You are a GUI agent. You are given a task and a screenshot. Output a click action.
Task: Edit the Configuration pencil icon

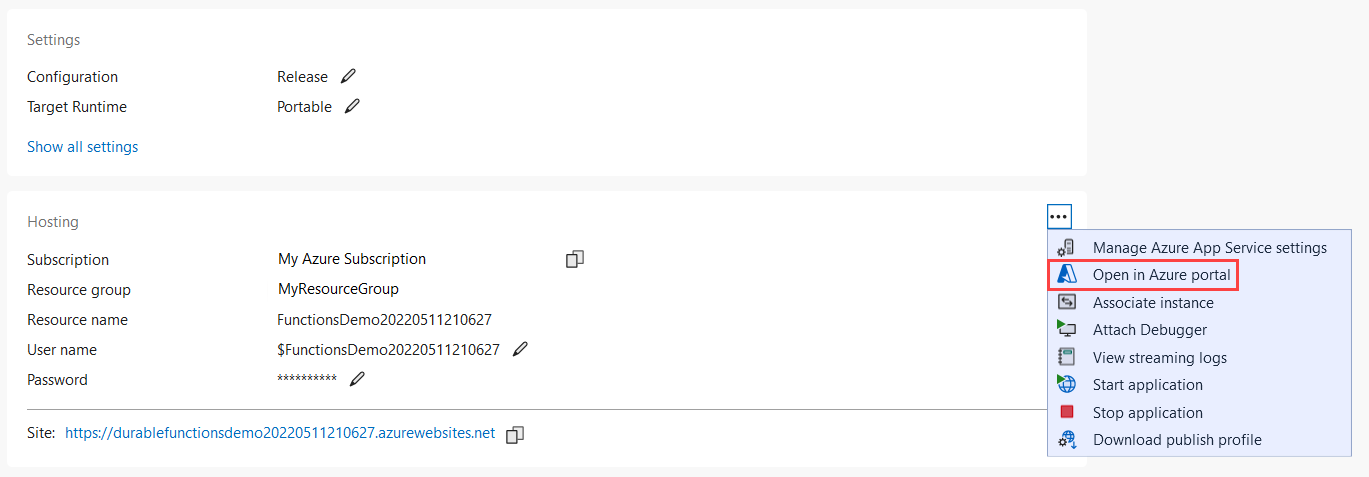coord(348,76)
